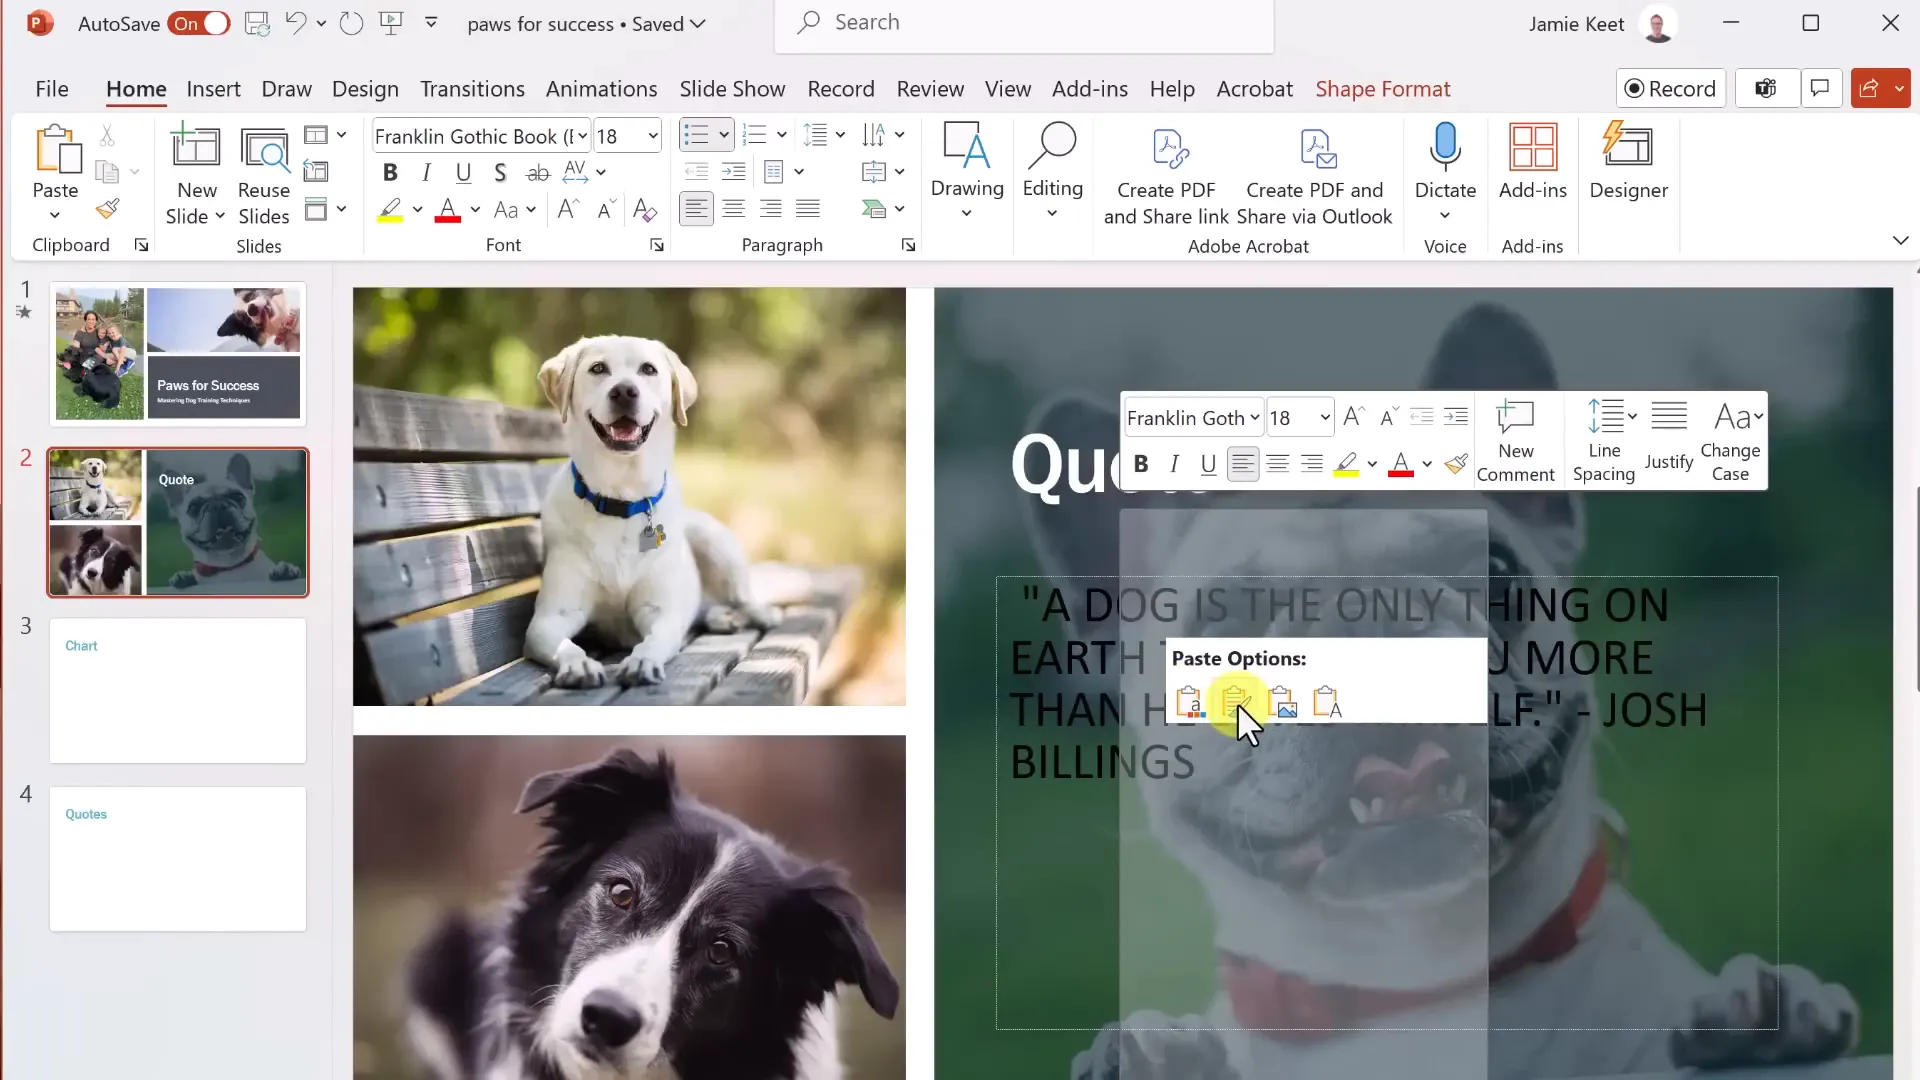Open the ribbon font size dropdown
Screen dimensions: 1920x1080
(653, 136)
